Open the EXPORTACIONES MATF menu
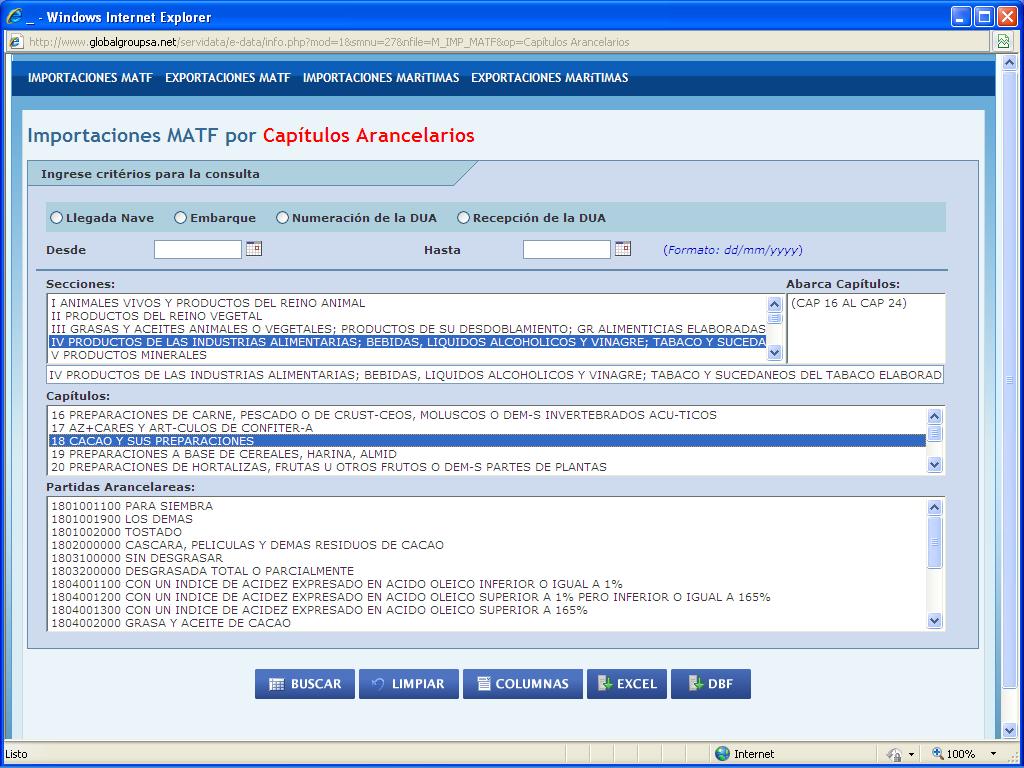 (228, 78)
